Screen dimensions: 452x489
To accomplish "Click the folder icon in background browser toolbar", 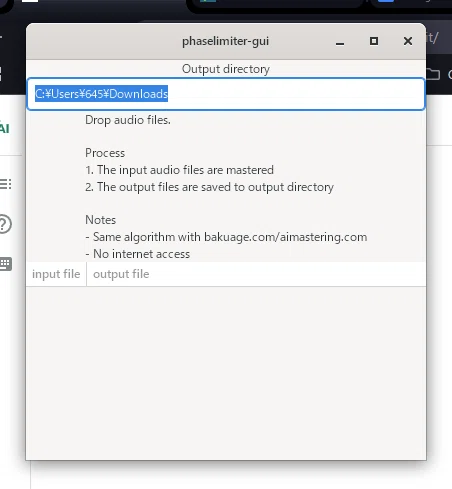I will click(433, 74).
